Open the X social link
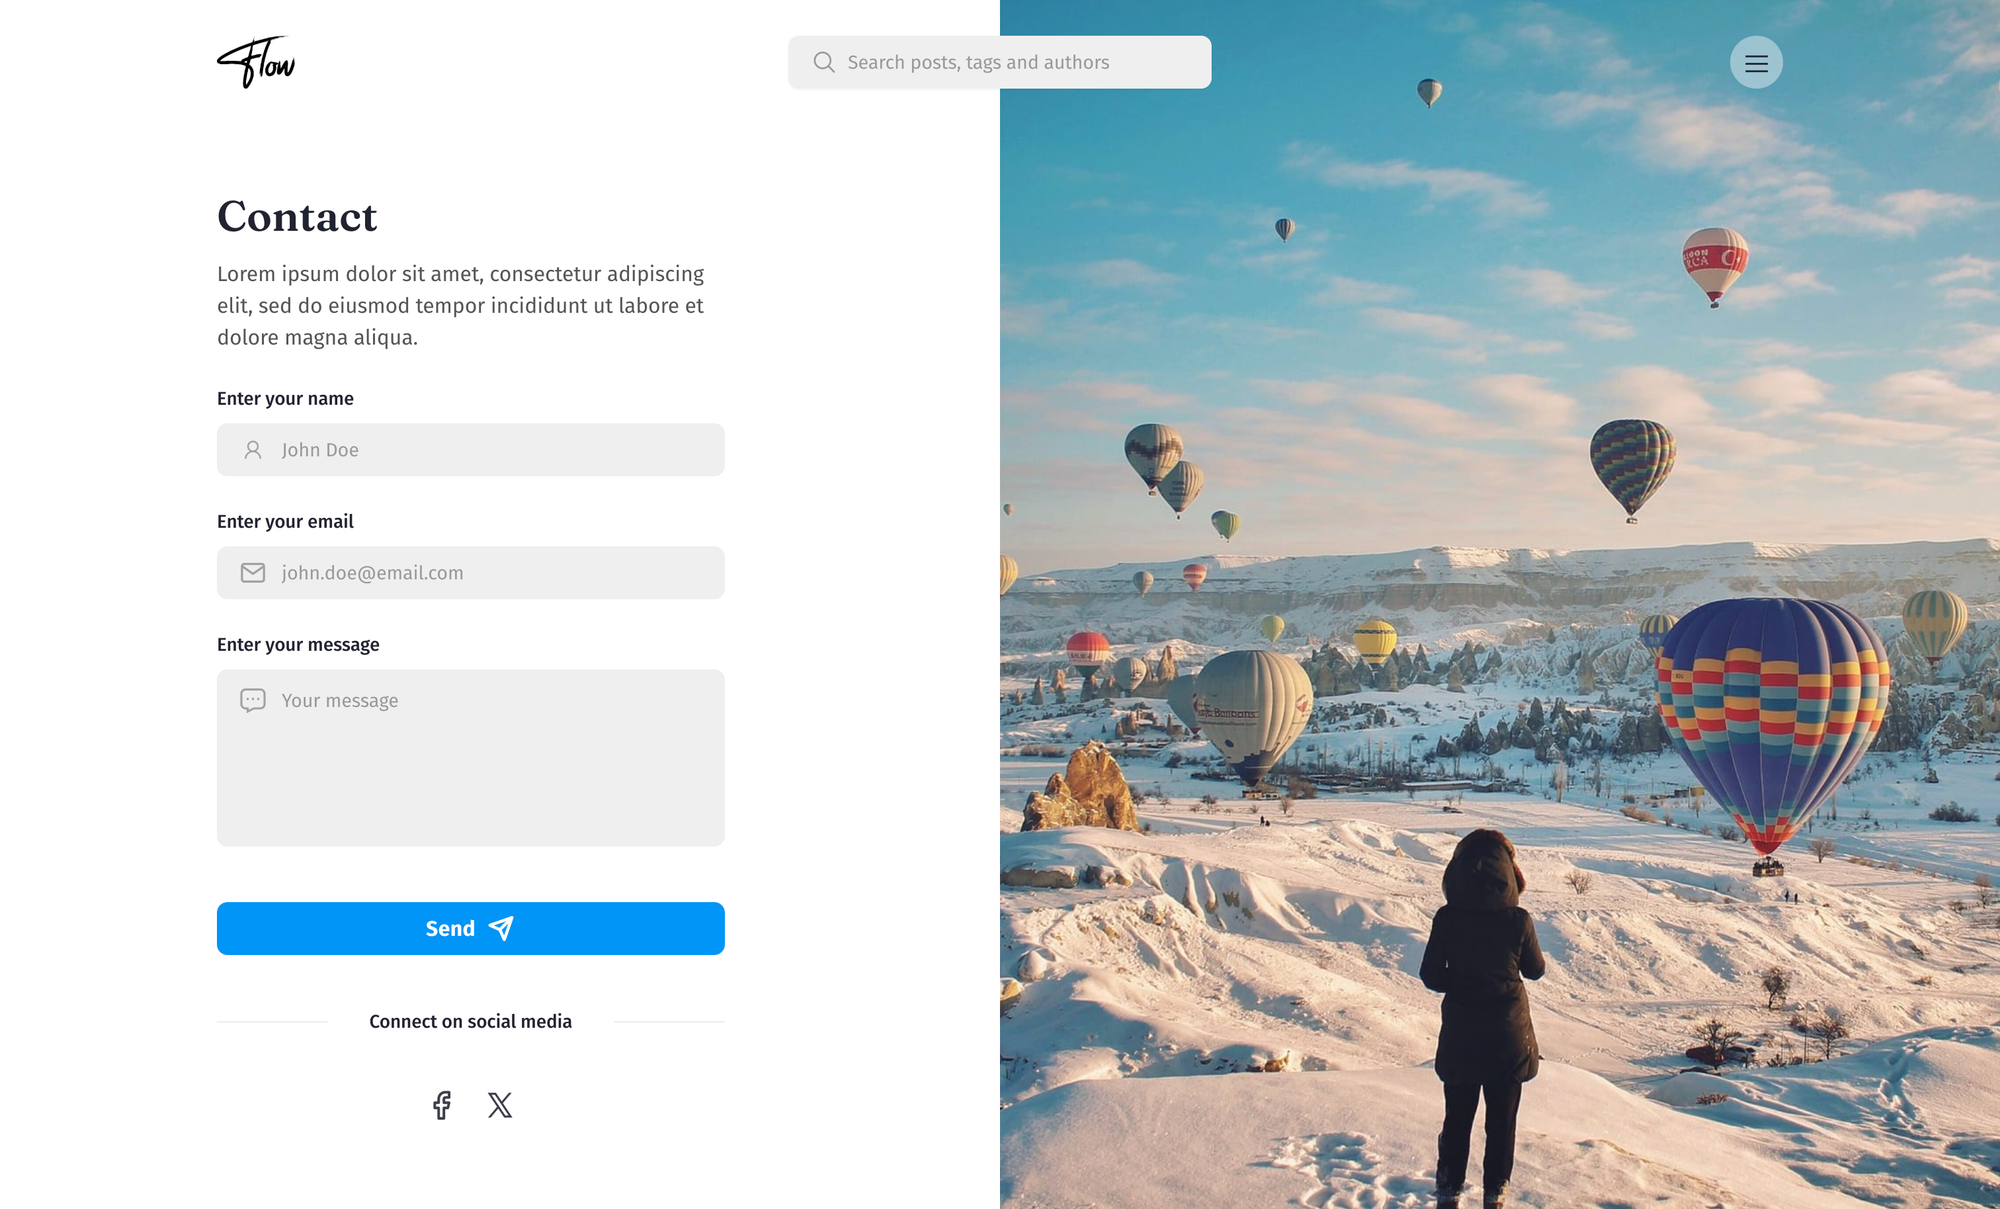2000x1209 pixels. click(500, 1105)
